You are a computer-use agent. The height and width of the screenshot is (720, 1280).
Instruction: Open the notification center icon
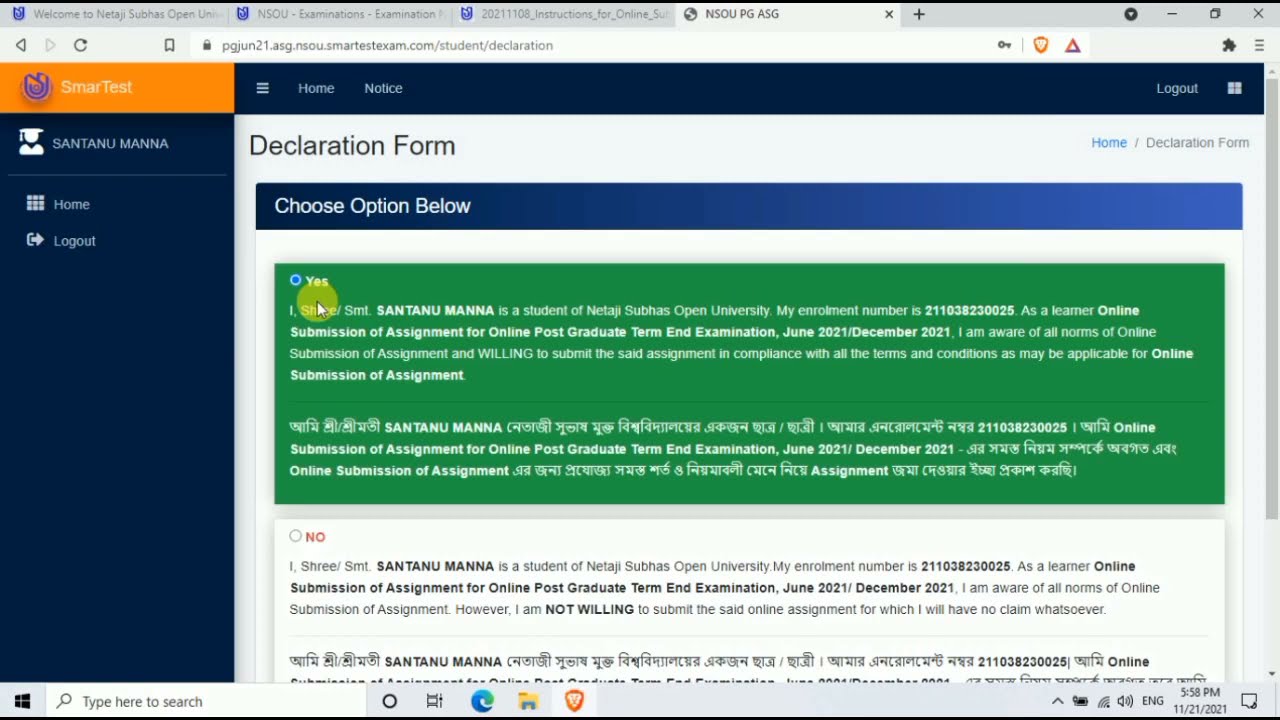(x=1249, y=701)
